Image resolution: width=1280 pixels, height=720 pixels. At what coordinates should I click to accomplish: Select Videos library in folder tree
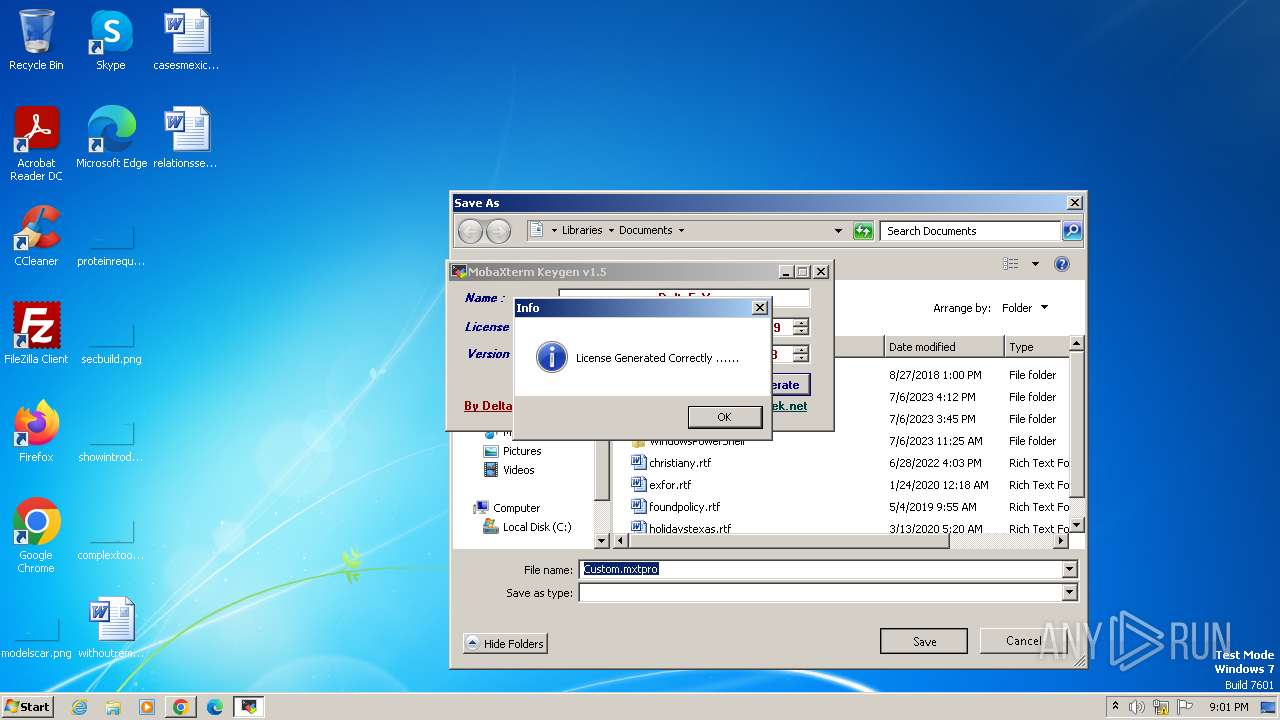509,470
